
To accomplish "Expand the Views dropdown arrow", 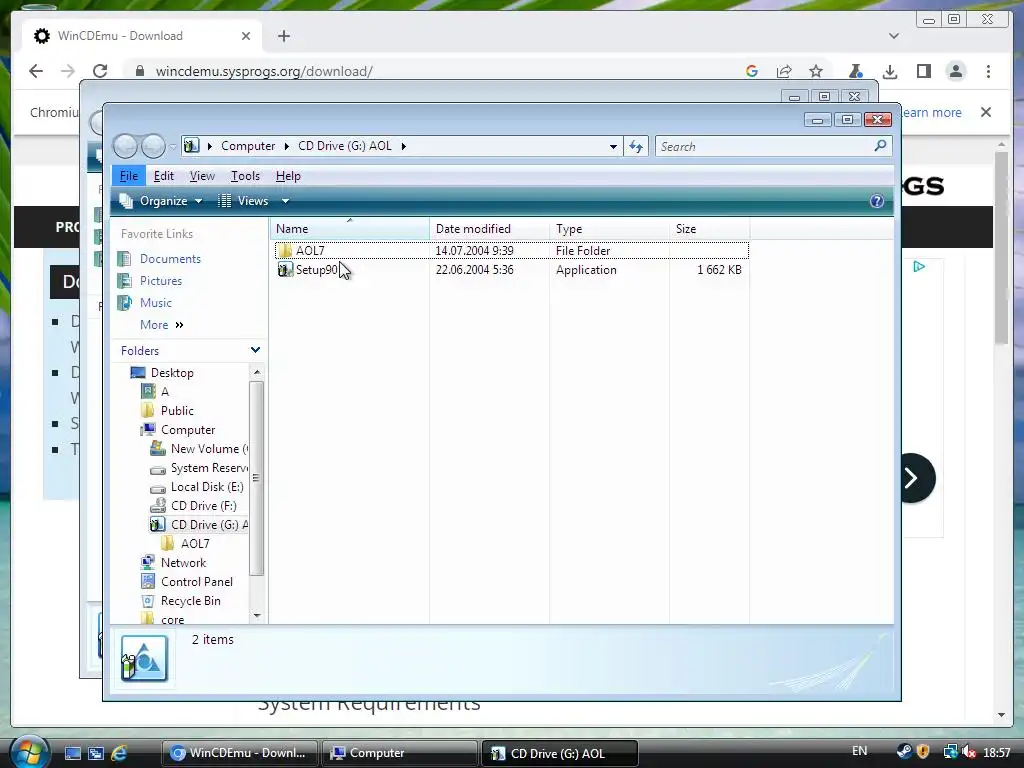I will tap(285, 201).
